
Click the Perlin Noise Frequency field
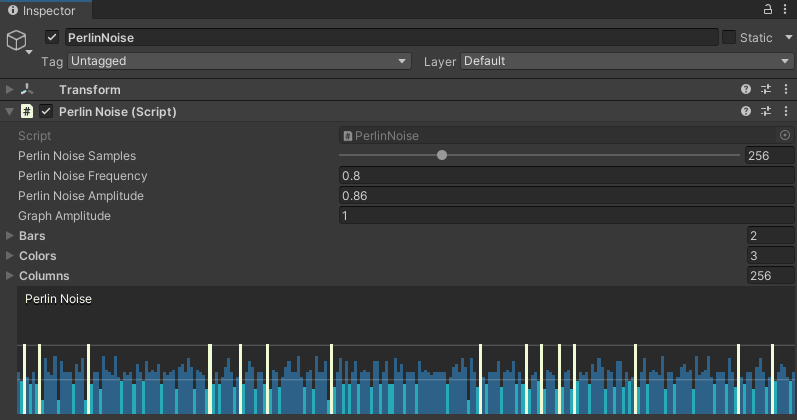566,175
